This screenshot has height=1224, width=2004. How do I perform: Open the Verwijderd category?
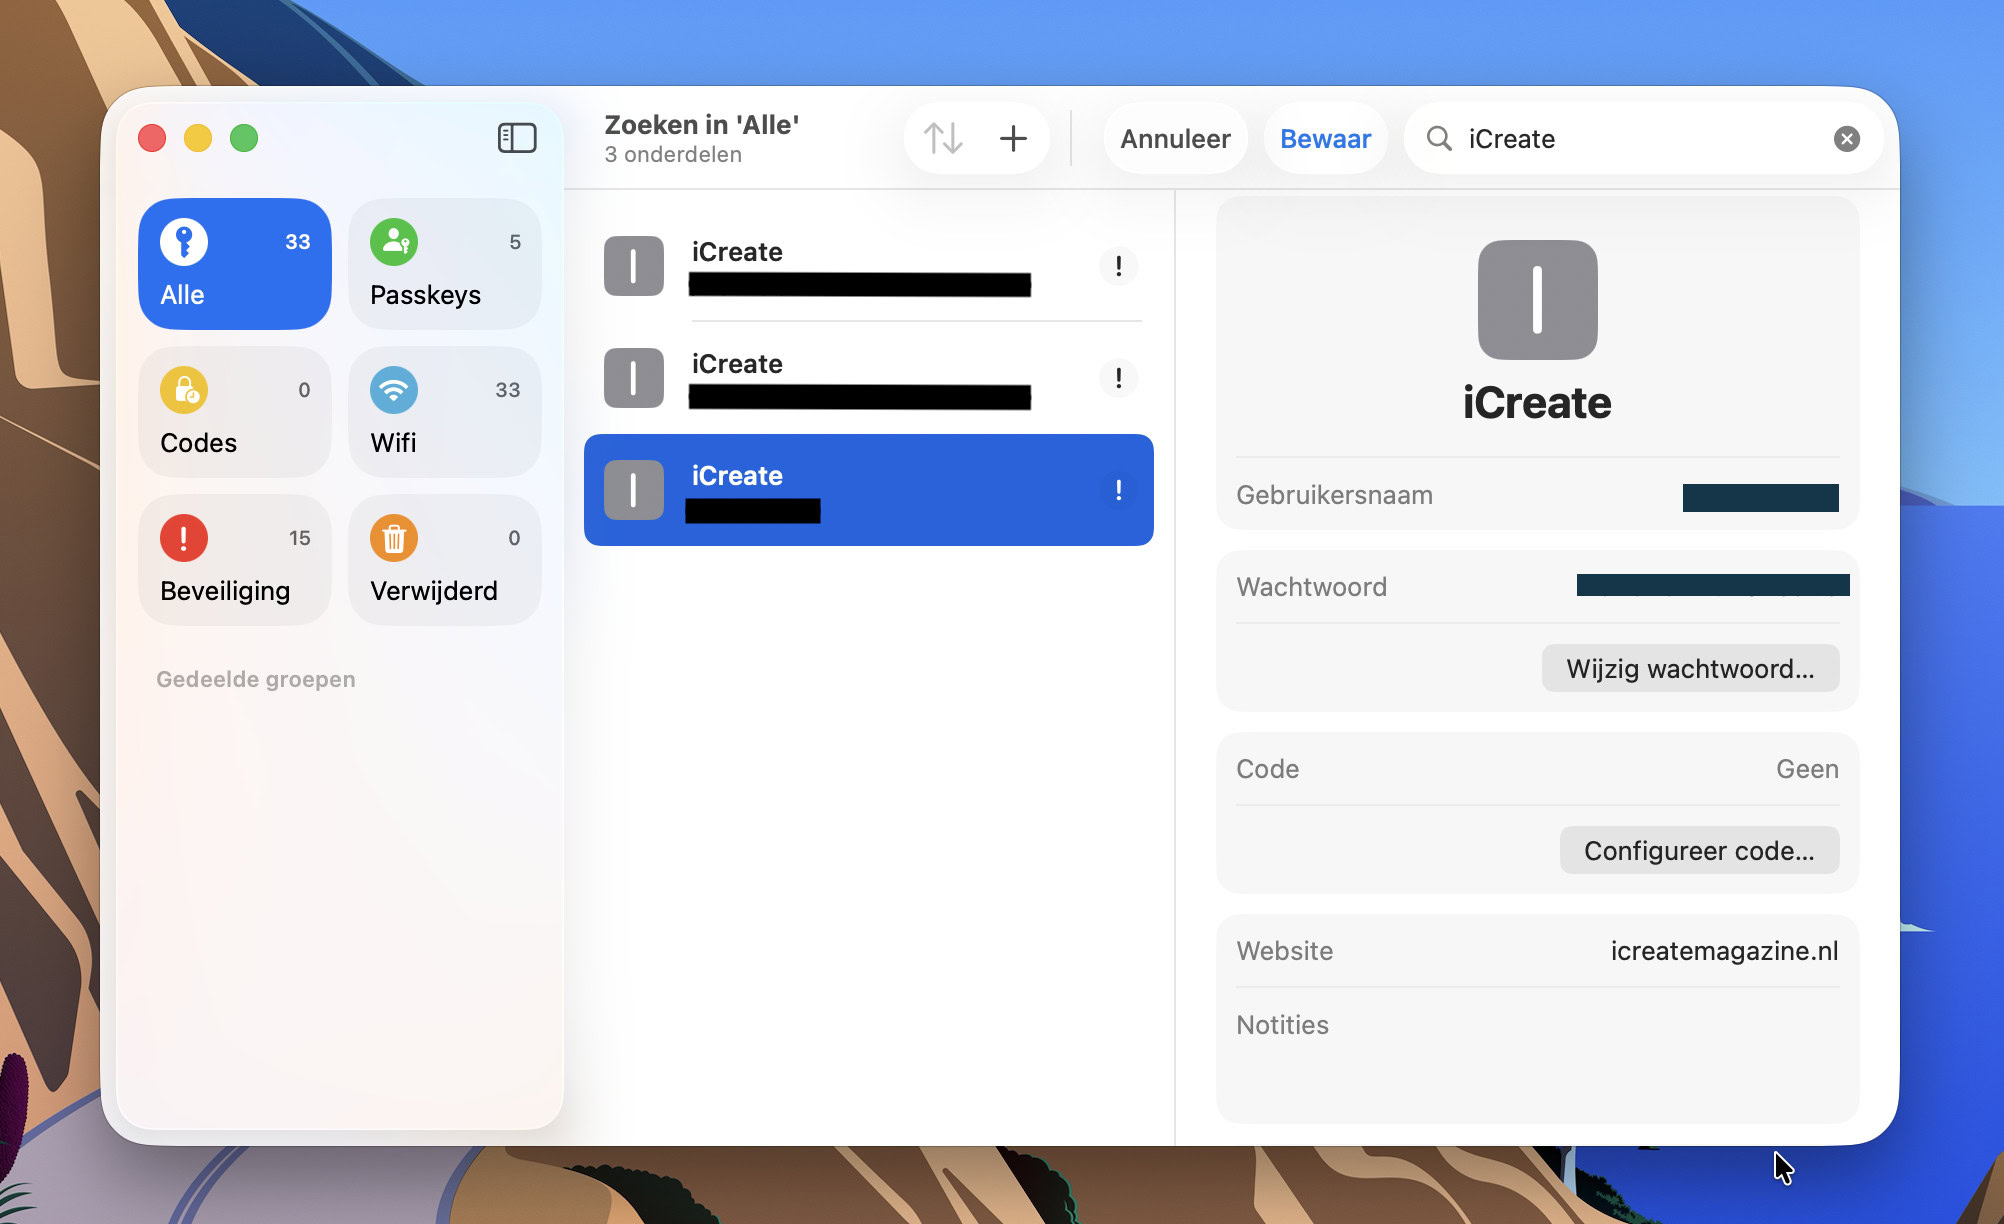pos(445,560)
